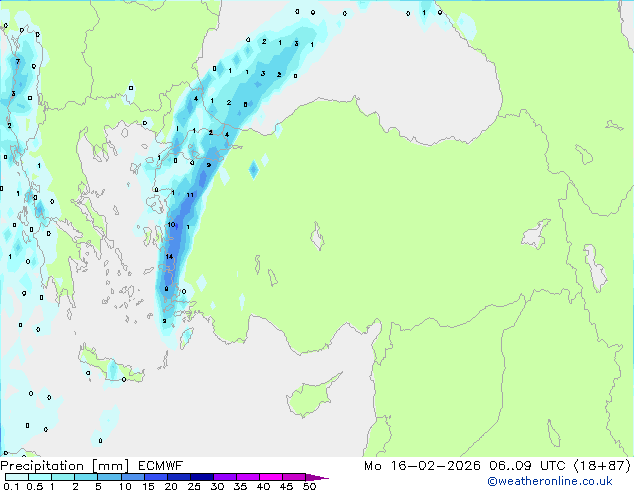
Task: Click the '(18+87)' forecast run label
Action: pos(602,466)
